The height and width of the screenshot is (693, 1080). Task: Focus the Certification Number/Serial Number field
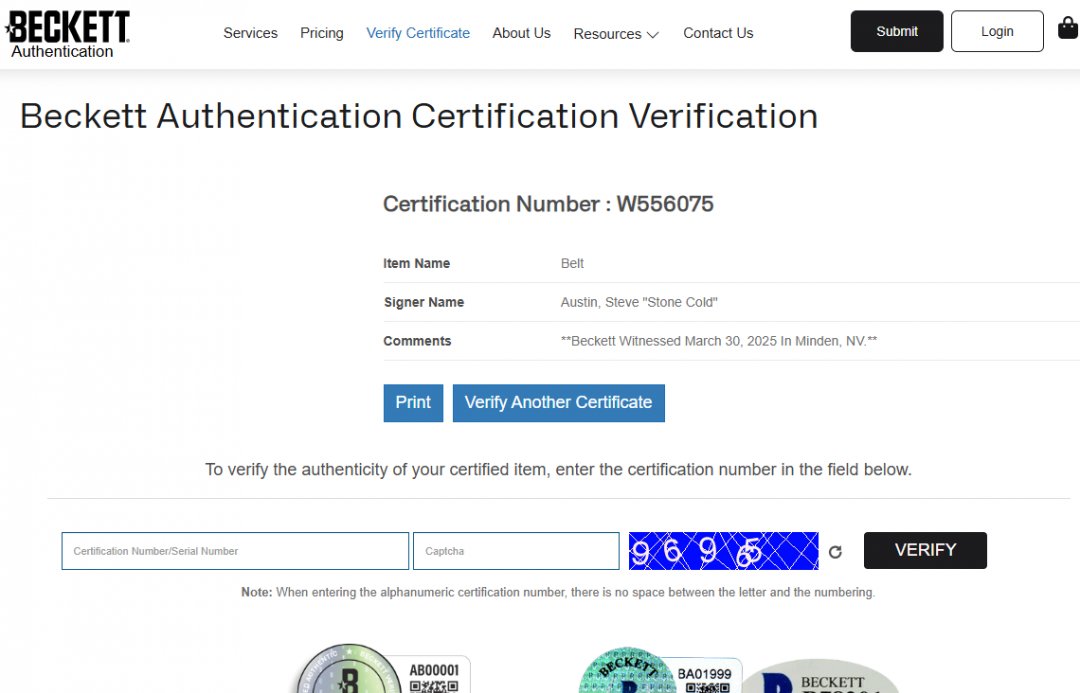pos(235,551)
